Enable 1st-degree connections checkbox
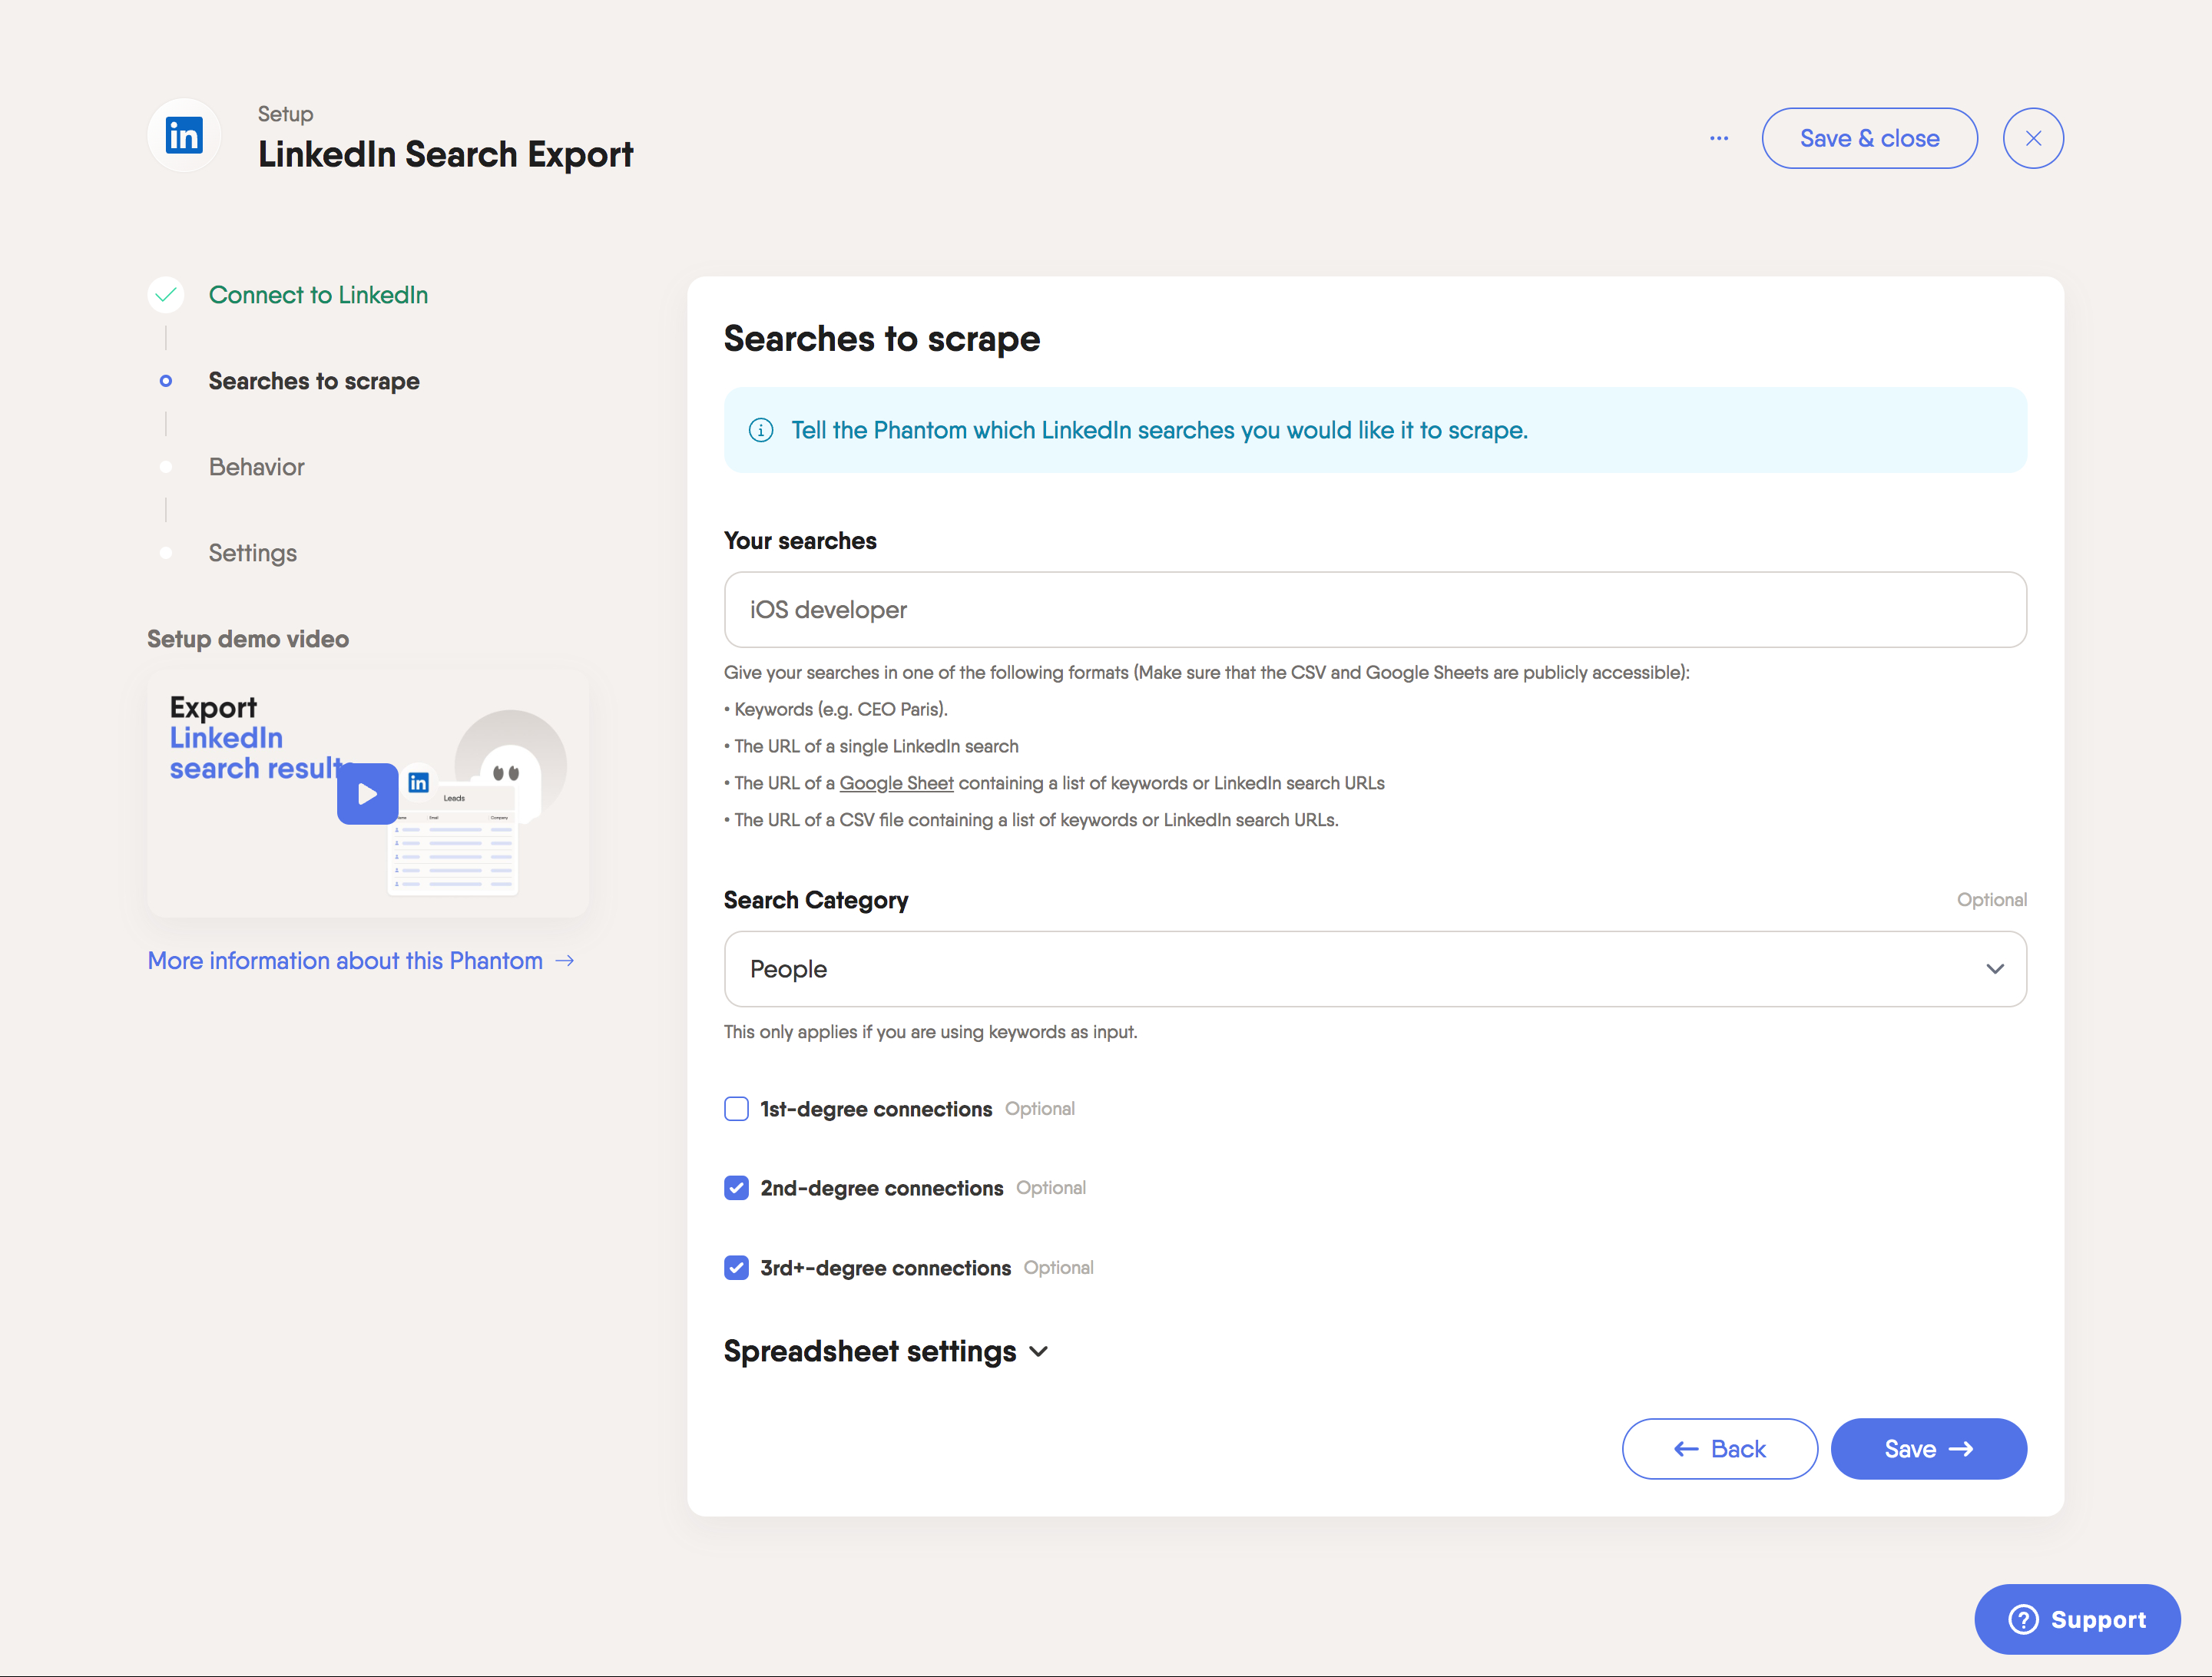This screenshot has width=2212, height=1677. pyautogui.click(x=736, y=1109)
